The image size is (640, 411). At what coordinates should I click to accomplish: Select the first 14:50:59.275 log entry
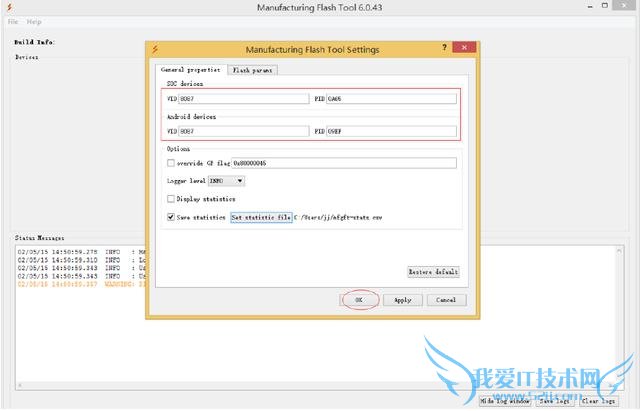[82, 252]
